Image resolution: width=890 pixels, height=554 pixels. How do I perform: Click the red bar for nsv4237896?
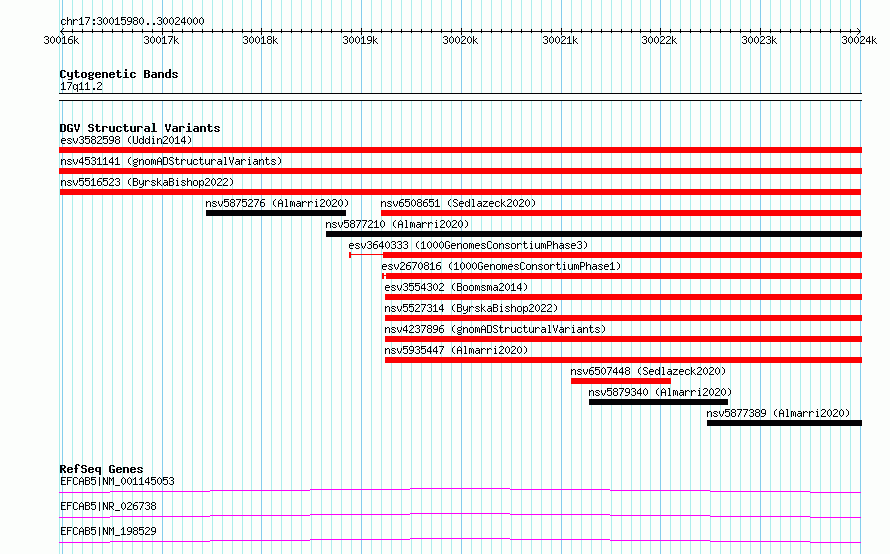tap(623, 339)
